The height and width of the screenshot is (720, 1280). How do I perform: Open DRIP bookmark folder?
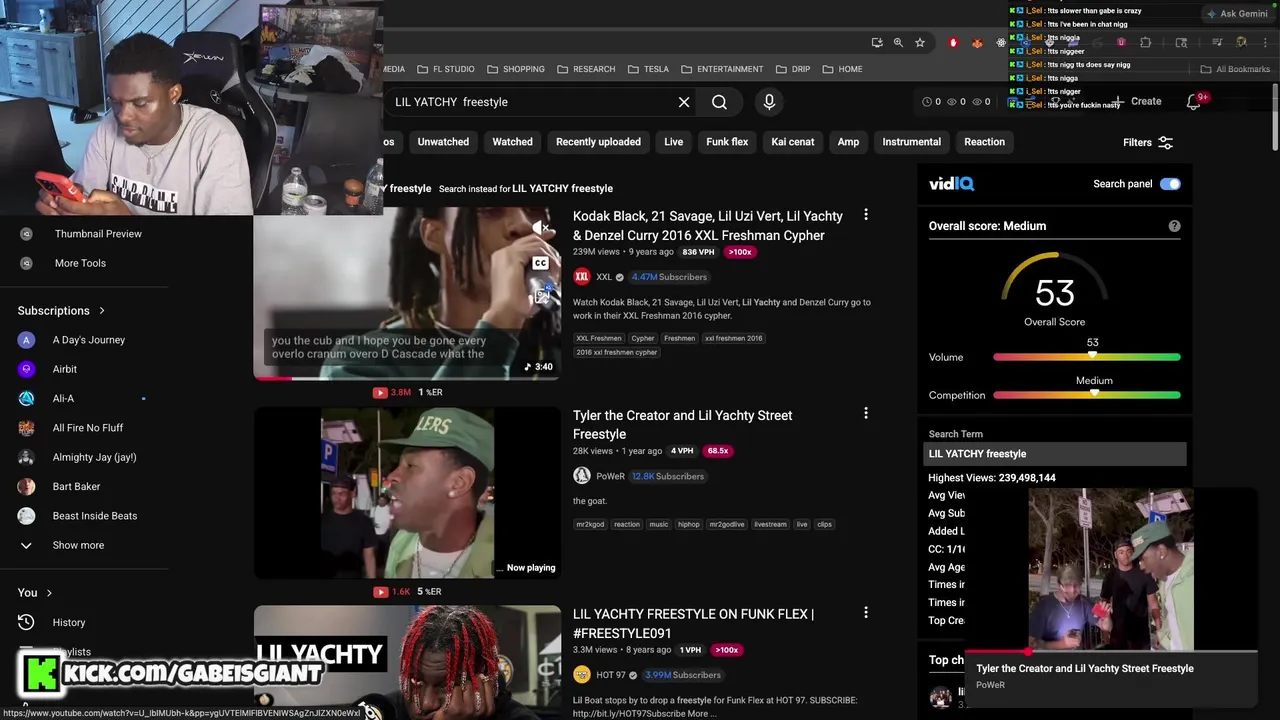click(x=793, y=69)
